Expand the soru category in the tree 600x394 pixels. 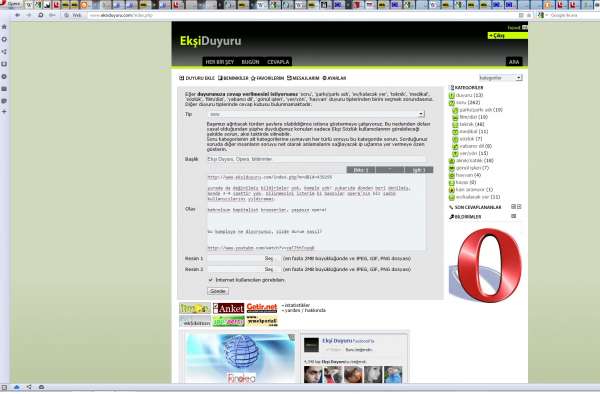click(x=452, y=103)
